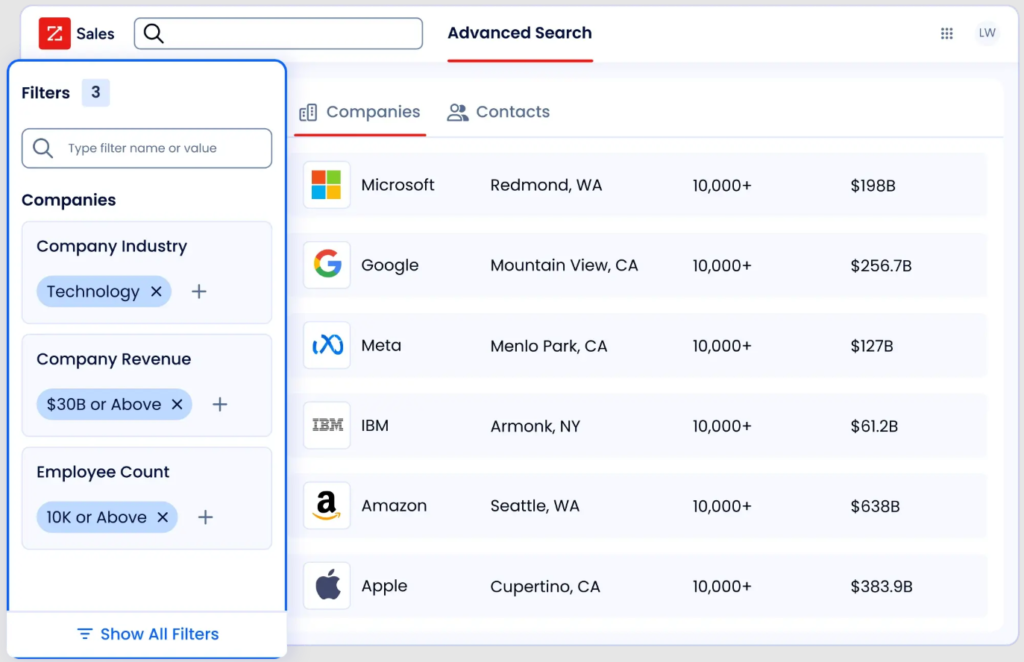The height and width of the screenshot is (662, 1024).
Task: Focus the top search input field
Action: coord(278,33)
